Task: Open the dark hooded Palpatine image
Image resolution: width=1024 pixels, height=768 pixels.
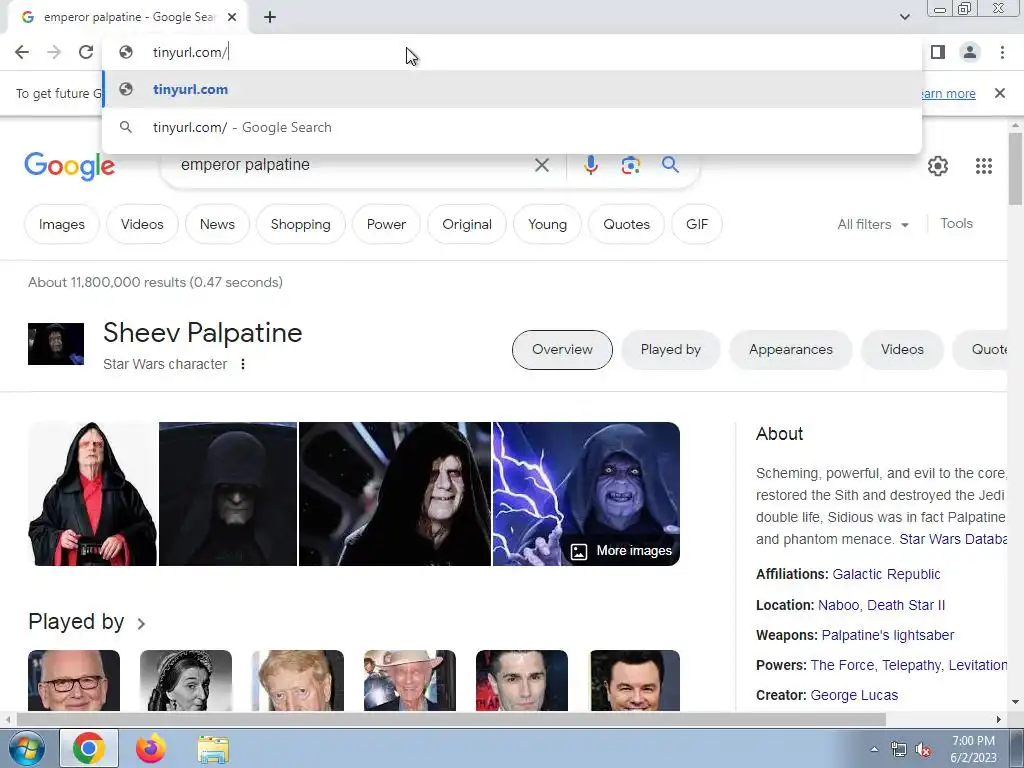Action: (228, 494)
